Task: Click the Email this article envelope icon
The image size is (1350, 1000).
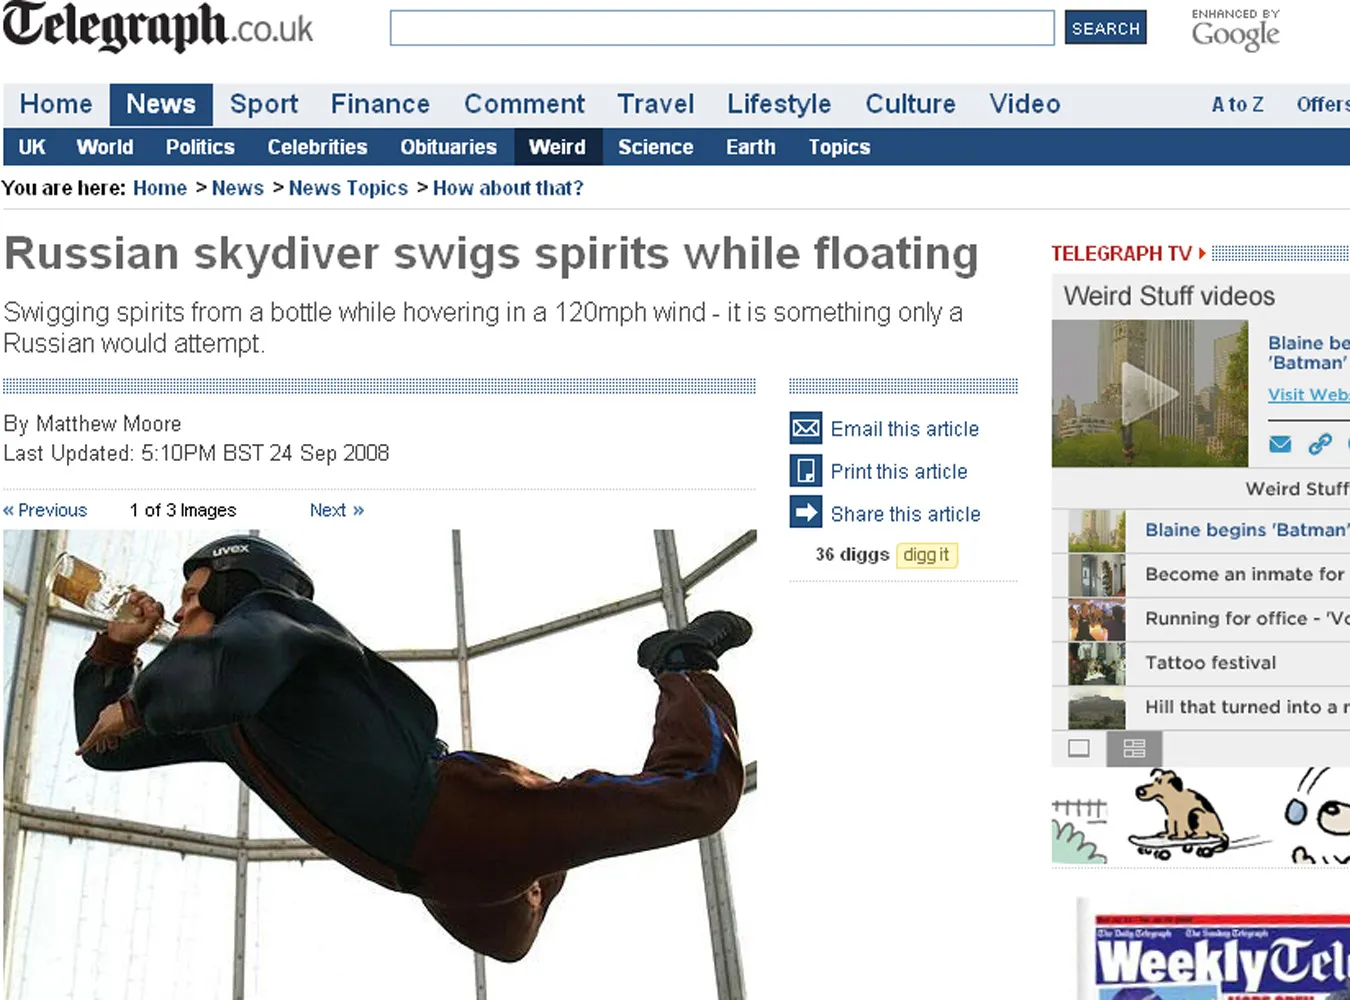Action: (x=806, y=428)
